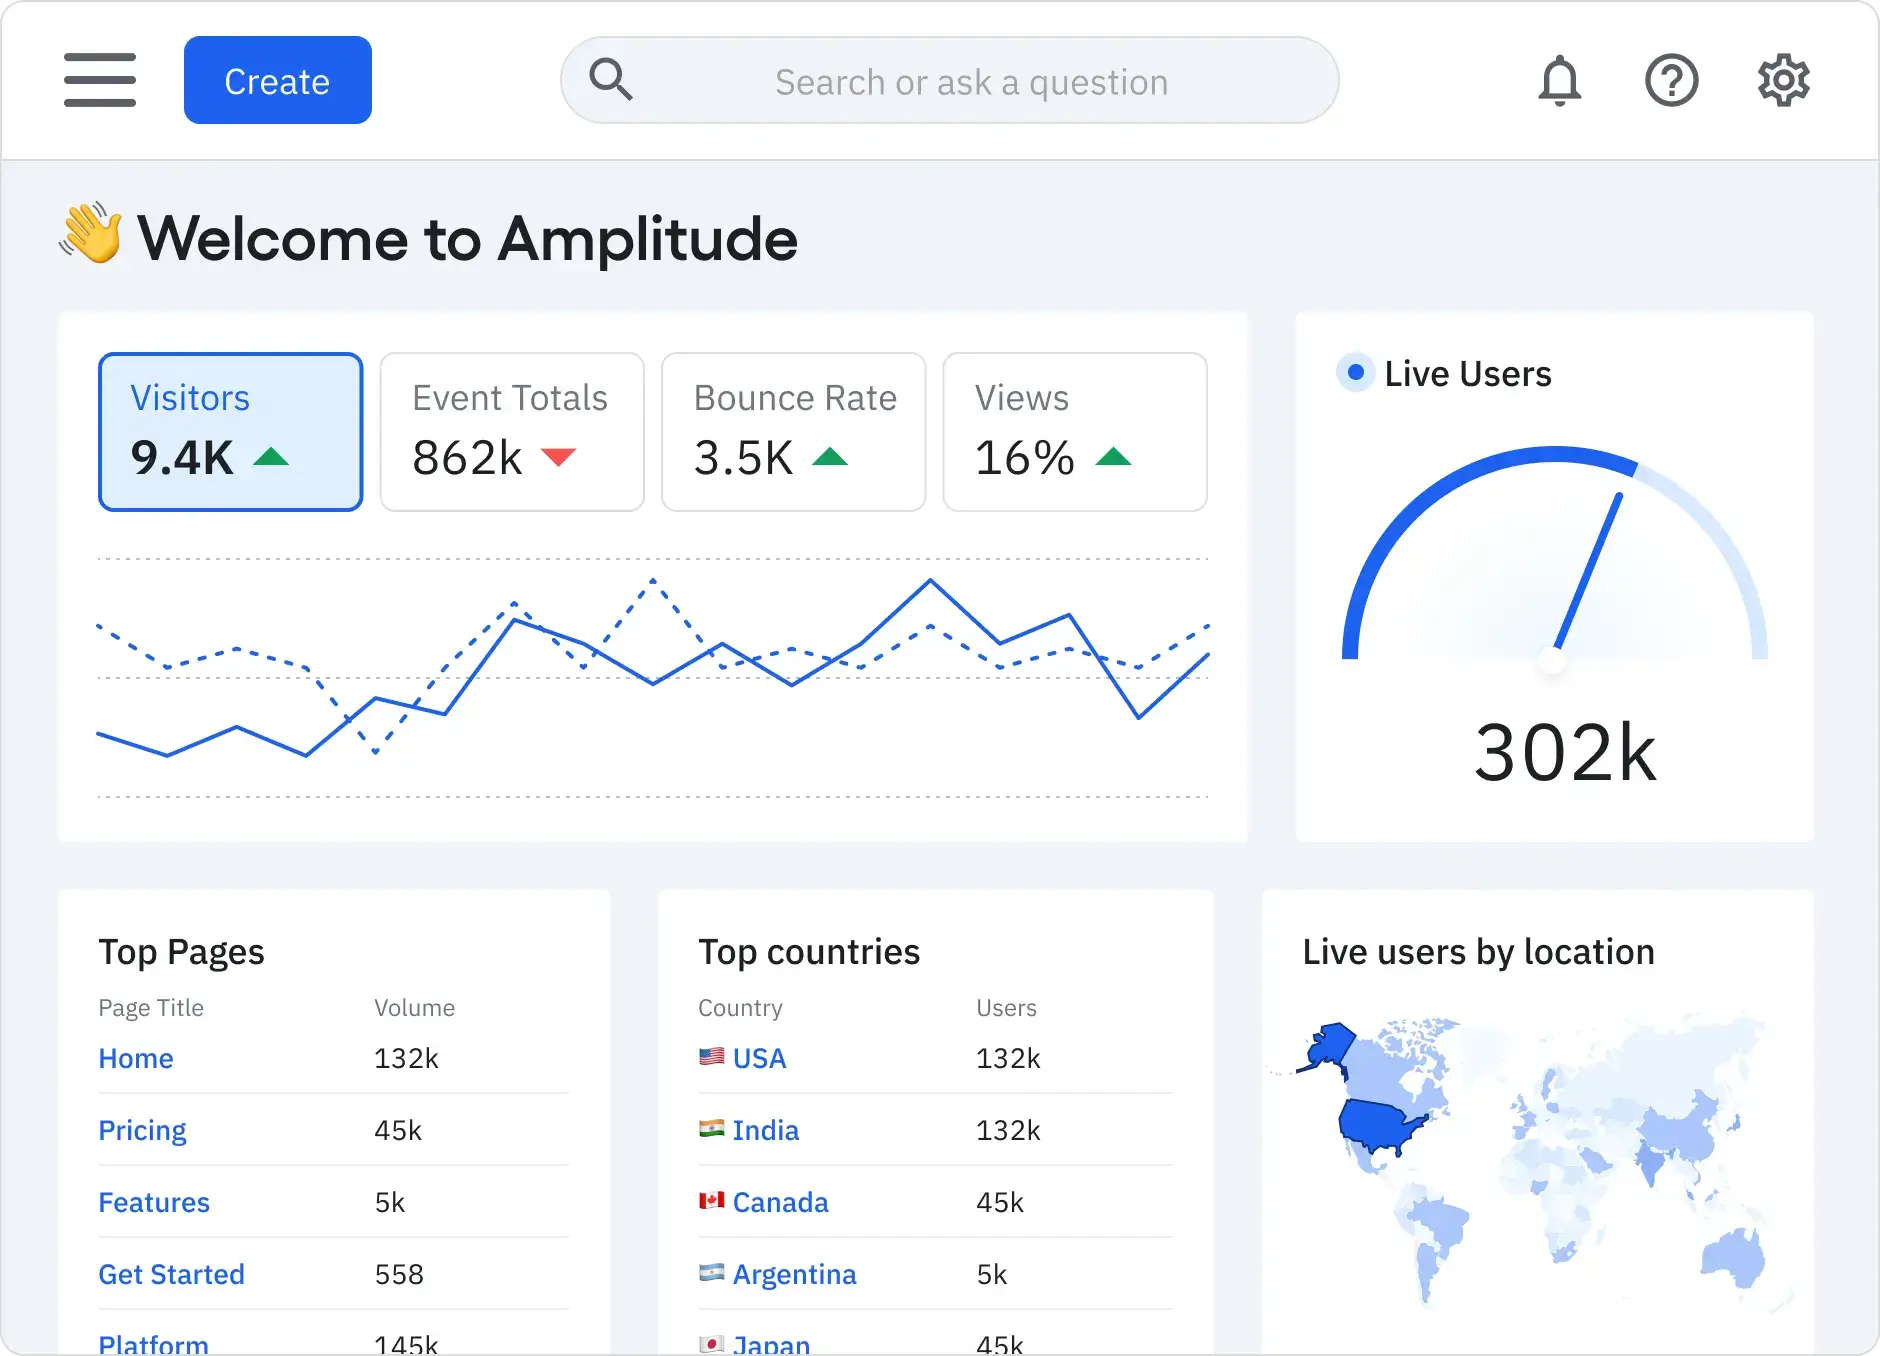The width and height of the screenshot is (1880, 1356).
Task: Click the USA flag icon
Action: coord(711,1057)
